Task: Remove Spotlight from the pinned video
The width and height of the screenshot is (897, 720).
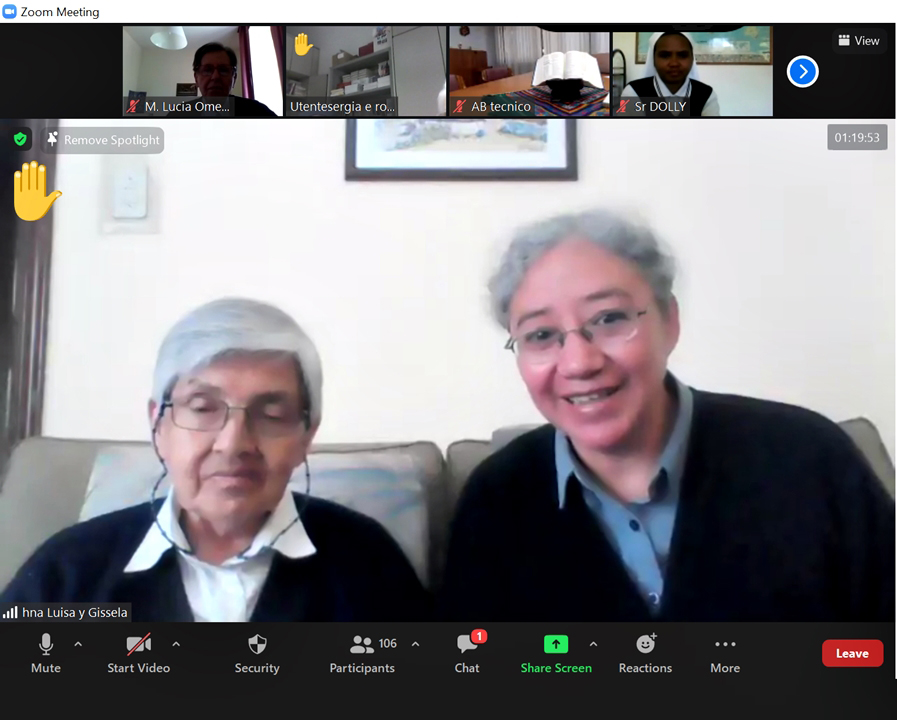Action: (x=103, y=140)
